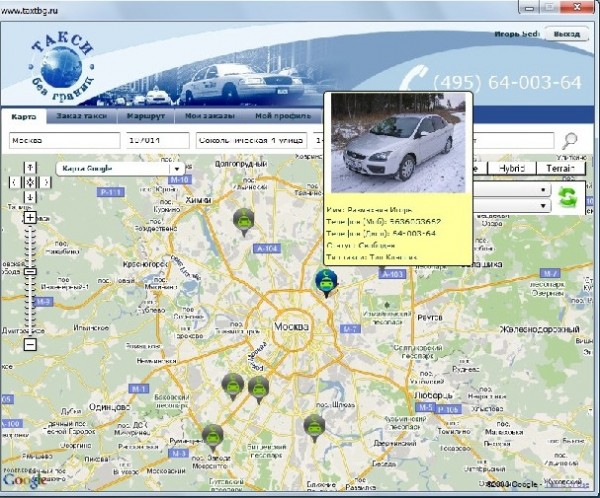
Task: Click the Москва city input field
Action: click(64, 140)
